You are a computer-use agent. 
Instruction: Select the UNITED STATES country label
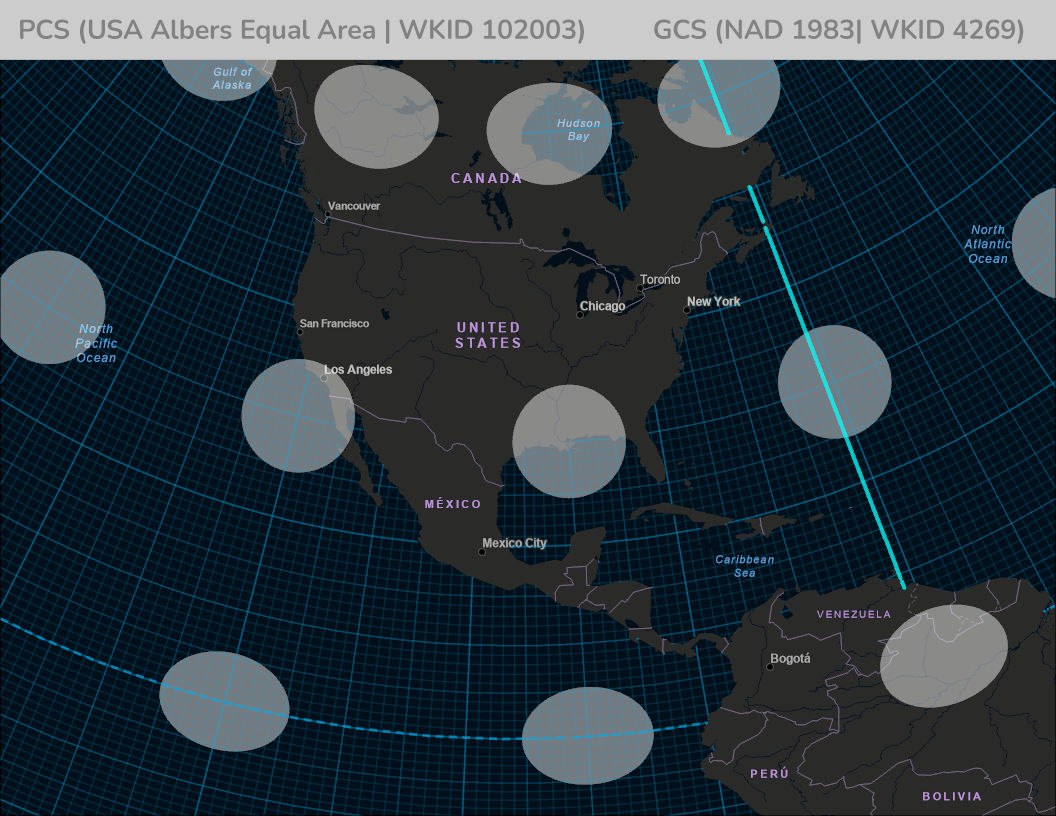tap(488, 335)
